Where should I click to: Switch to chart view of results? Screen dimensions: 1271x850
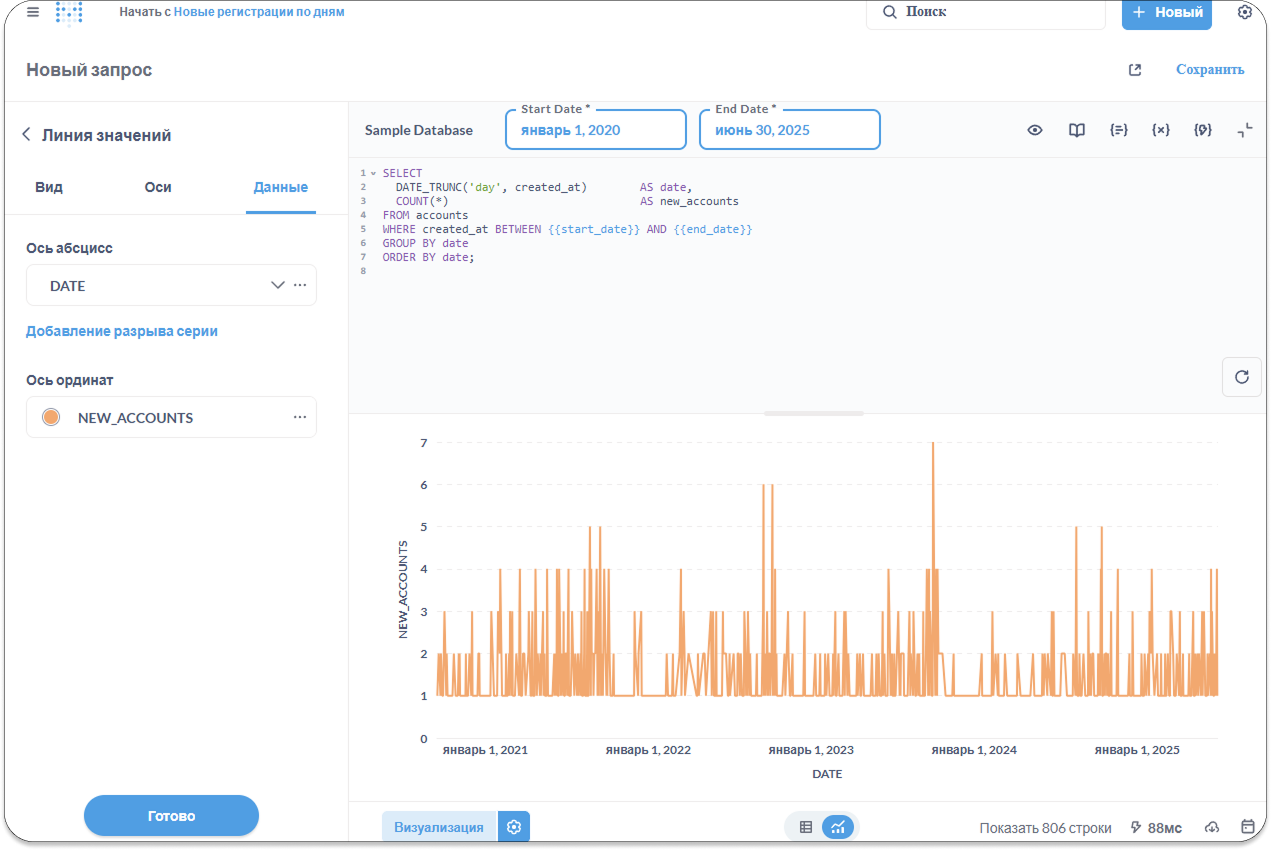click(838, 827)
